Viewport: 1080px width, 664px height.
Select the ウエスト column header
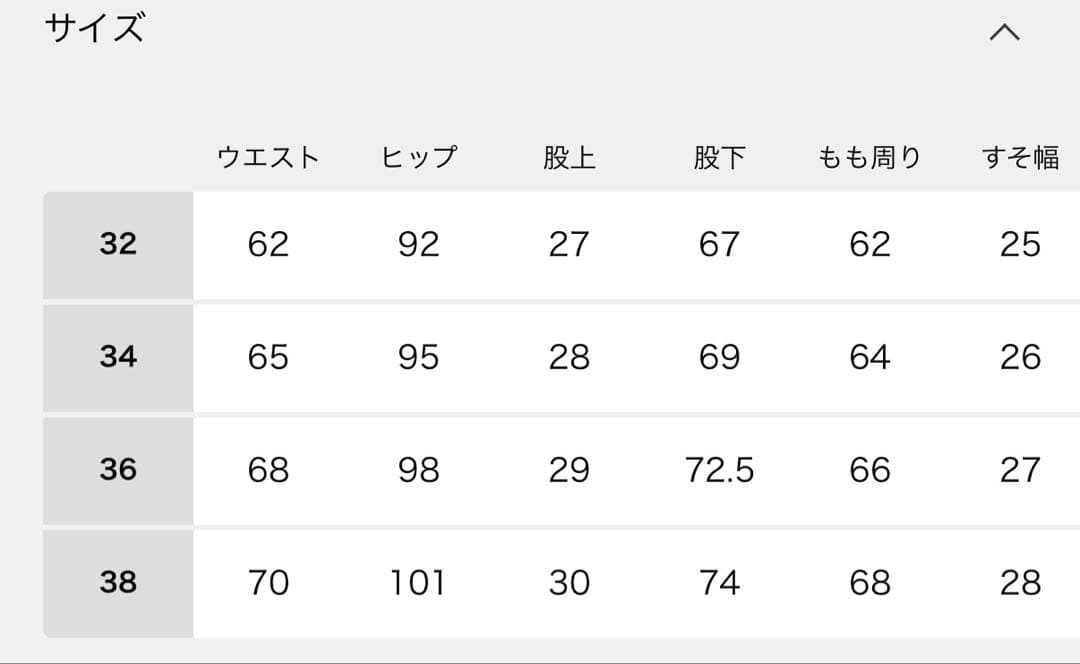pyautogui.click(x=268, y=156)
